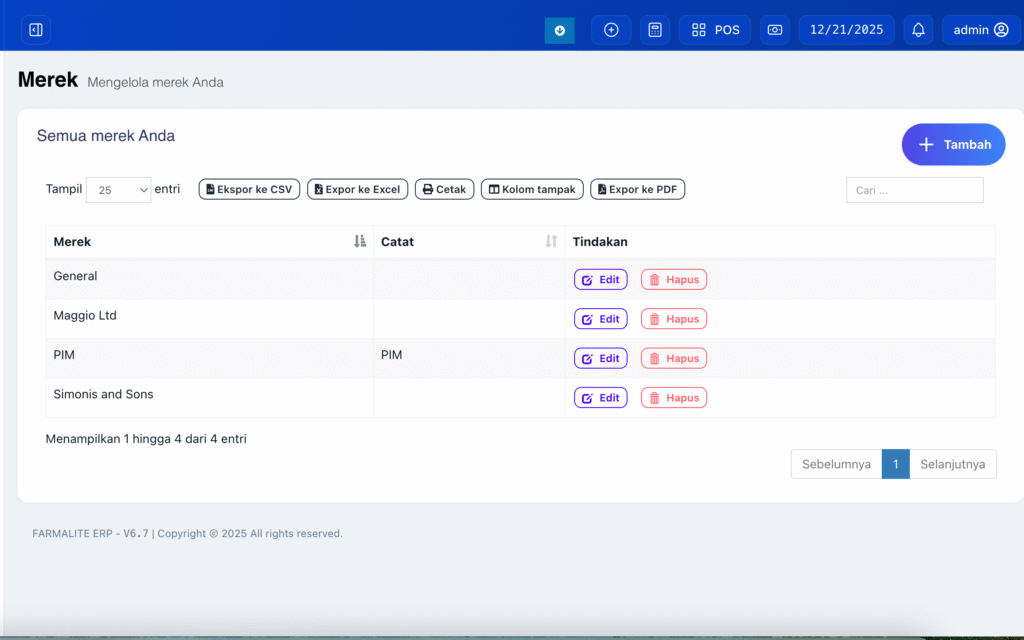This screenshot has width=1024, height=640.
Task: Open the Kolom tampak column visibility menu
Action: pyautogui.click(x=532, y=189)
